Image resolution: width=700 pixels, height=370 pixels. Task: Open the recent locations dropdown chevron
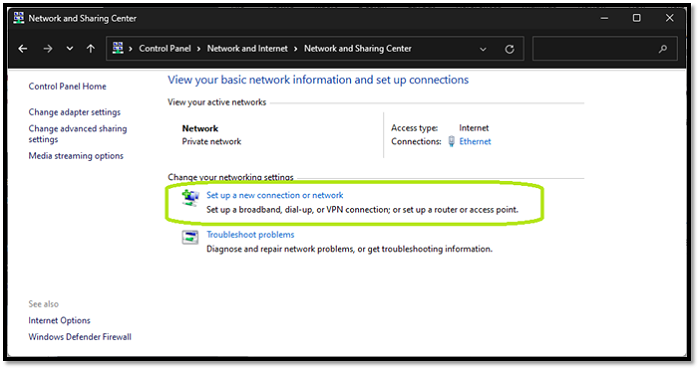(x=70, y=49)
